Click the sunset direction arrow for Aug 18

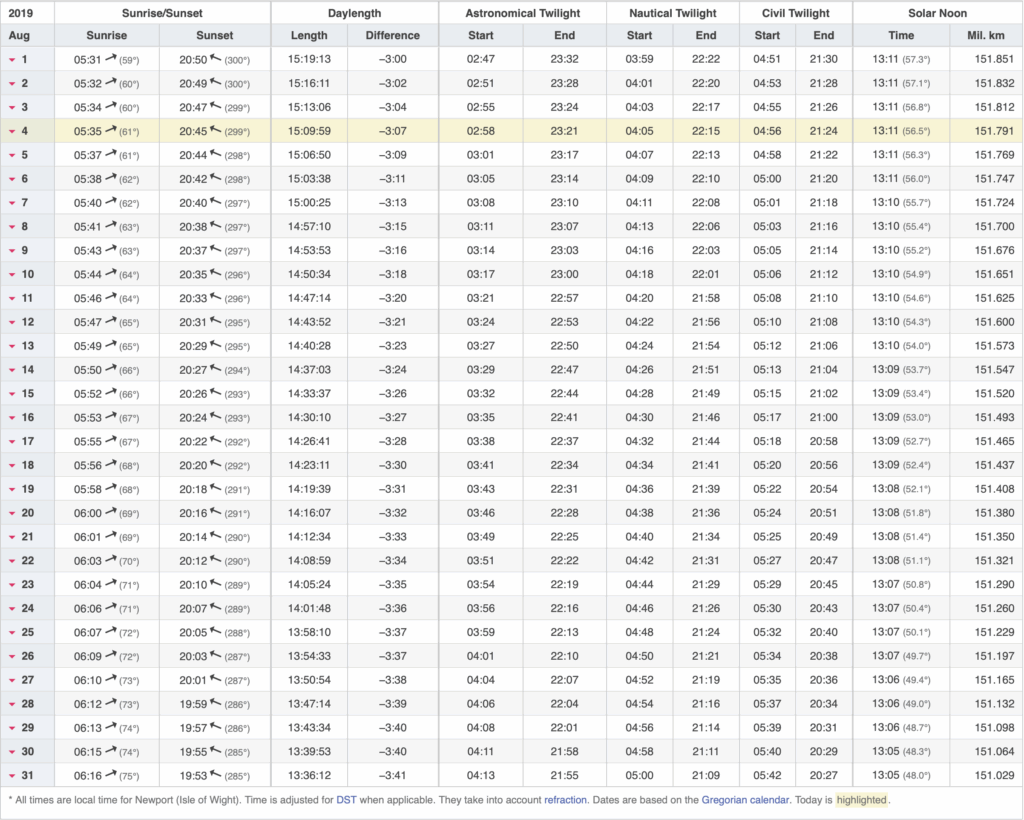[216, 465]
